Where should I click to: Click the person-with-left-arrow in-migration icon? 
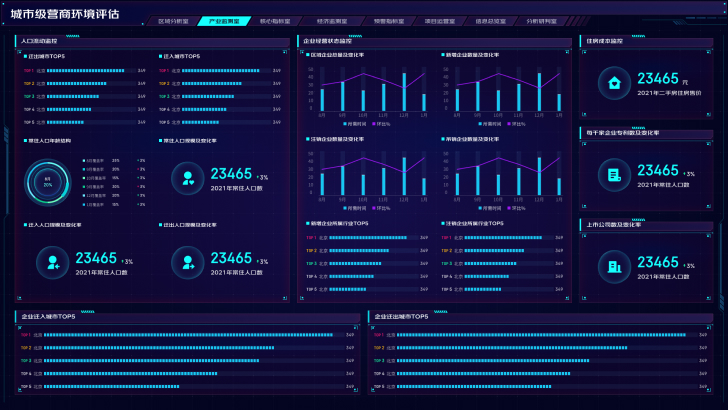click(x=52, y=263)
